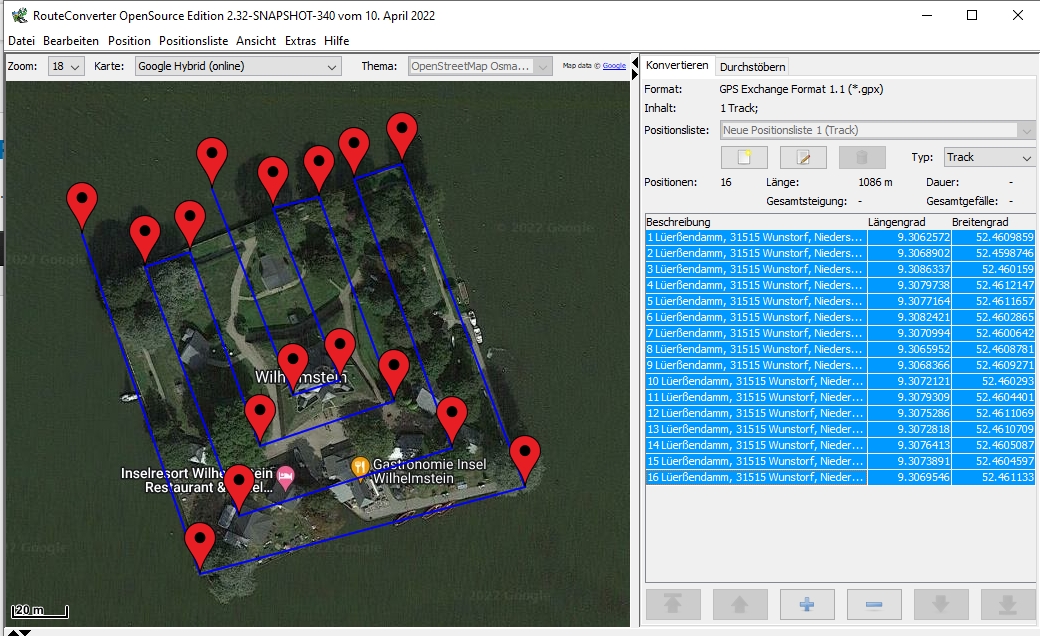Click Gastronomie Insel Wilhelmstein restaurant icon
Viewport: 1040px width, 636px height.
pyautogui.click(x=360, y=466)
